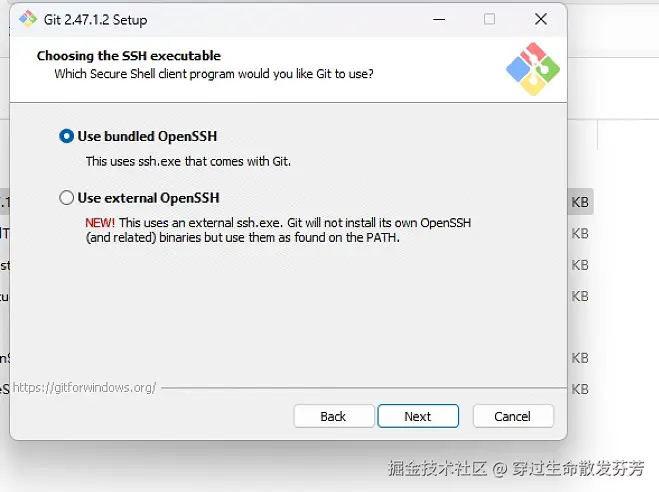The width and height of the screenshot is (659, 492).
Task: Click the Chinese watermark text below the dialog
Action: (x=516, y=468)
